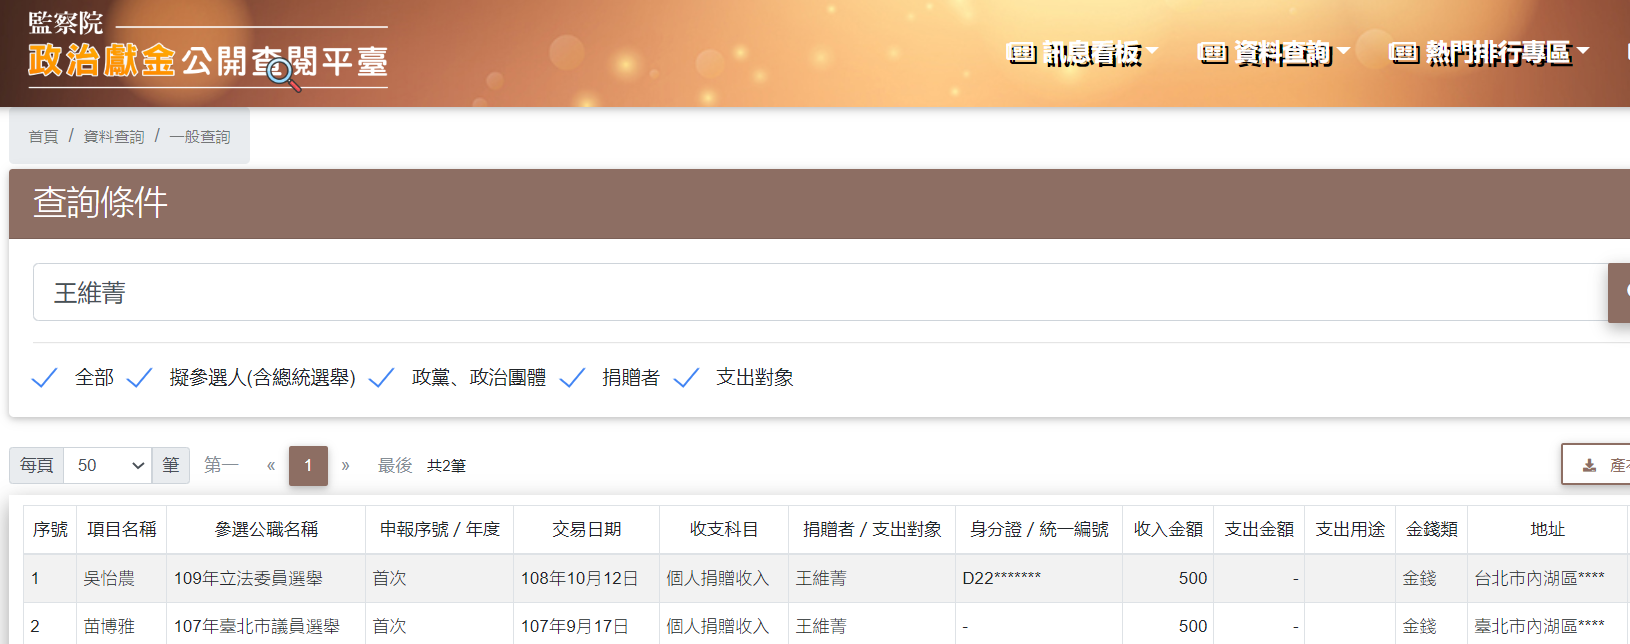Click the date 108年10月12日
Screen dimensions: 1630x644
pyautogui.click(x=580, y=579)
